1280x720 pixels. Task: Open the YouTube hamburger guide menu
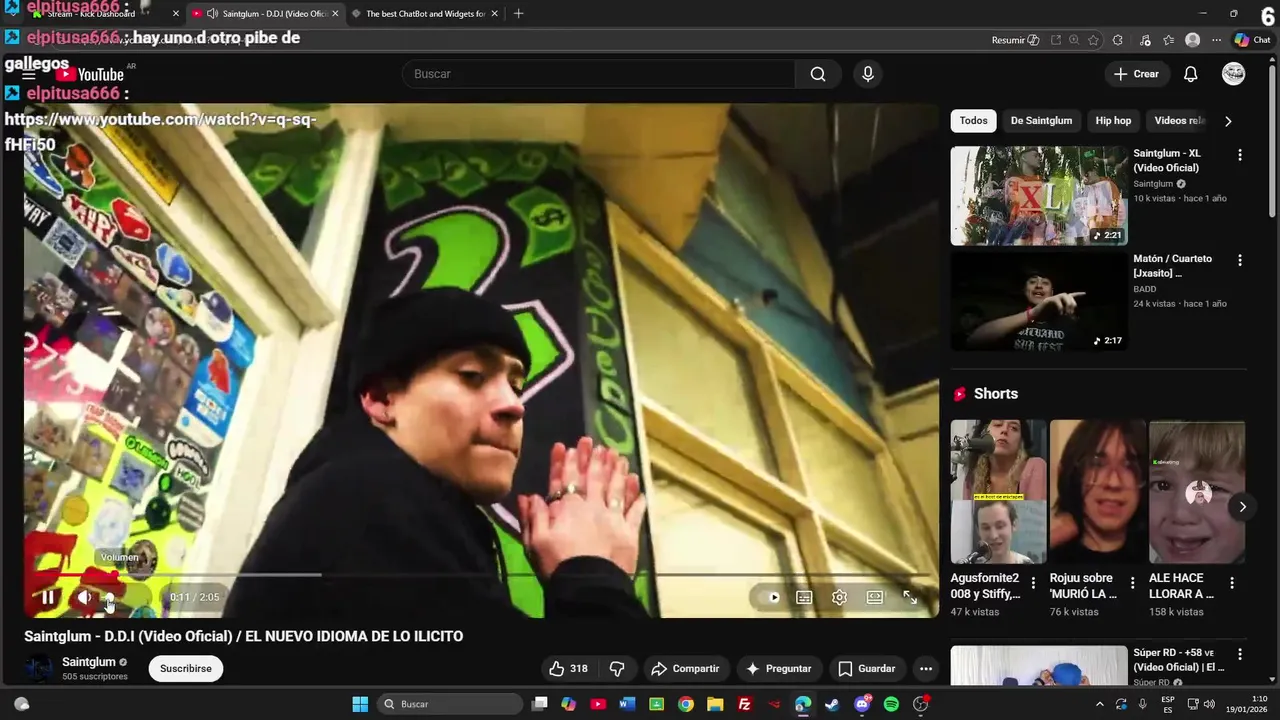[29, 74]
